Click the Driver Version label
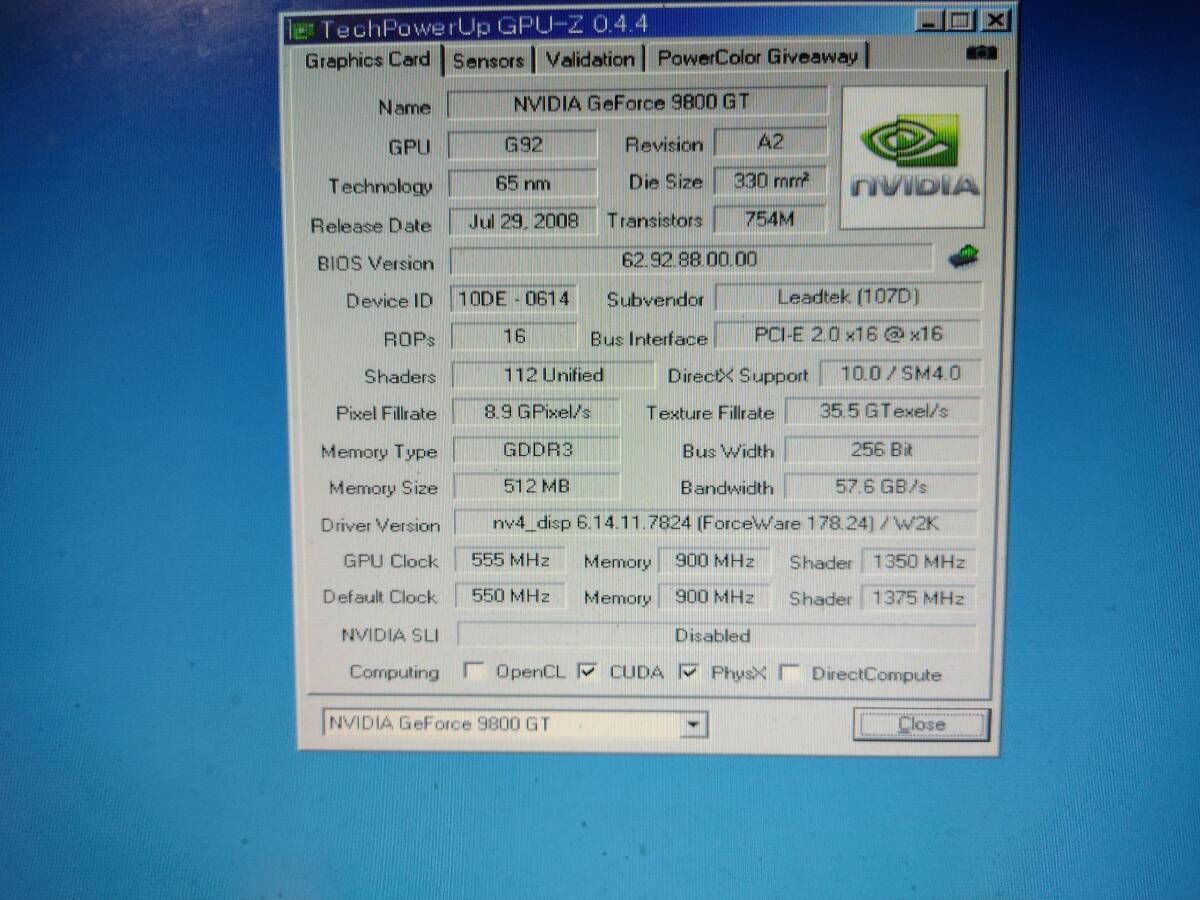1200x900 pixels. click(x=380, y=525)
